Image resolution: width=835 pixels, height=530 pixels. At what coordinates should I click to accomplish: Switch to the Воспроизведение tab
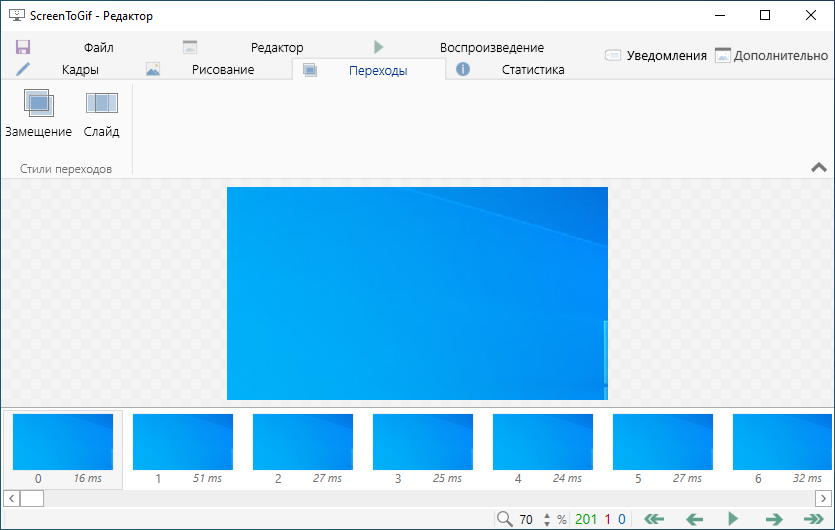coord(492,47)
